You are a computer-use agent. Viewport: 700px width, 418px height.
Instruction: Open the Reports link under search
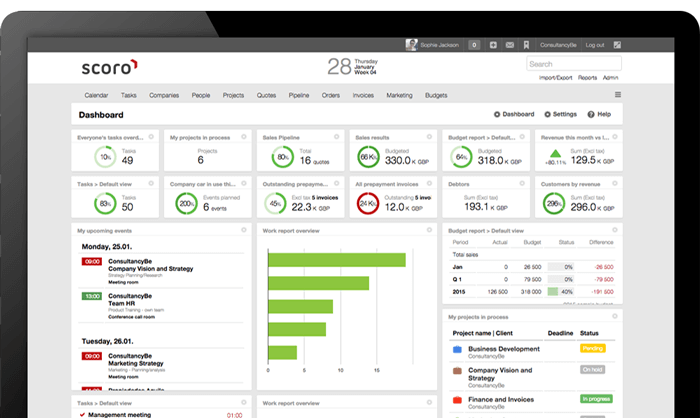coord(588,78)
